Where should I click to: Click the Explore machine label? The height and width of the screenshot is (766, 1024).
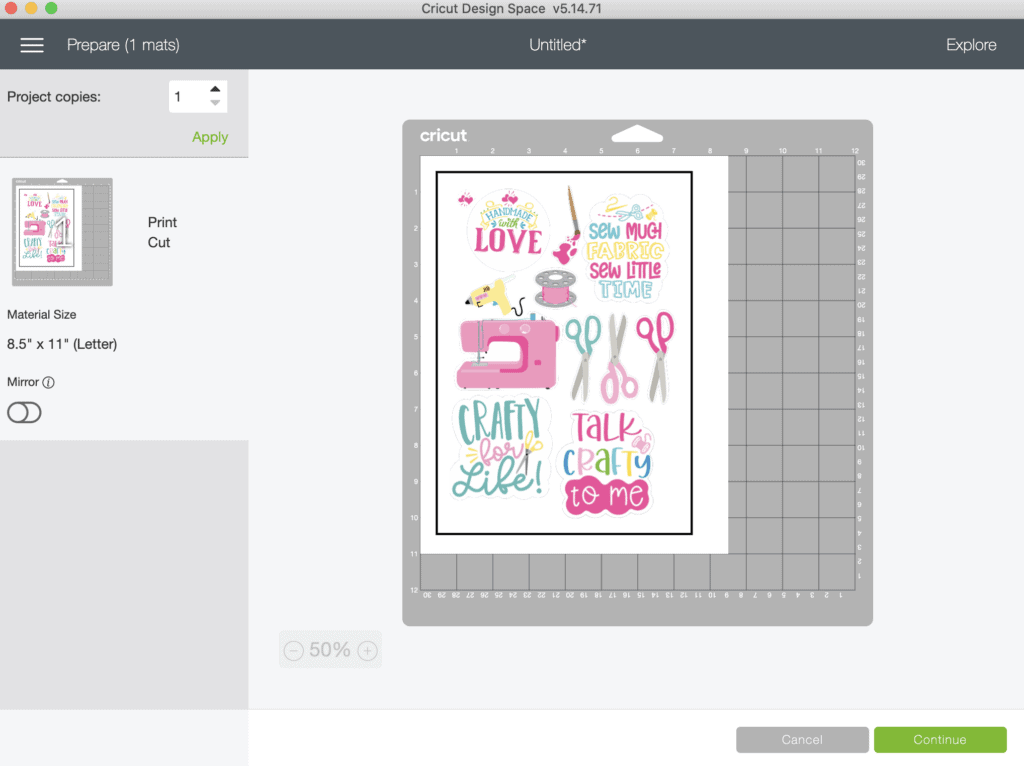971,44
